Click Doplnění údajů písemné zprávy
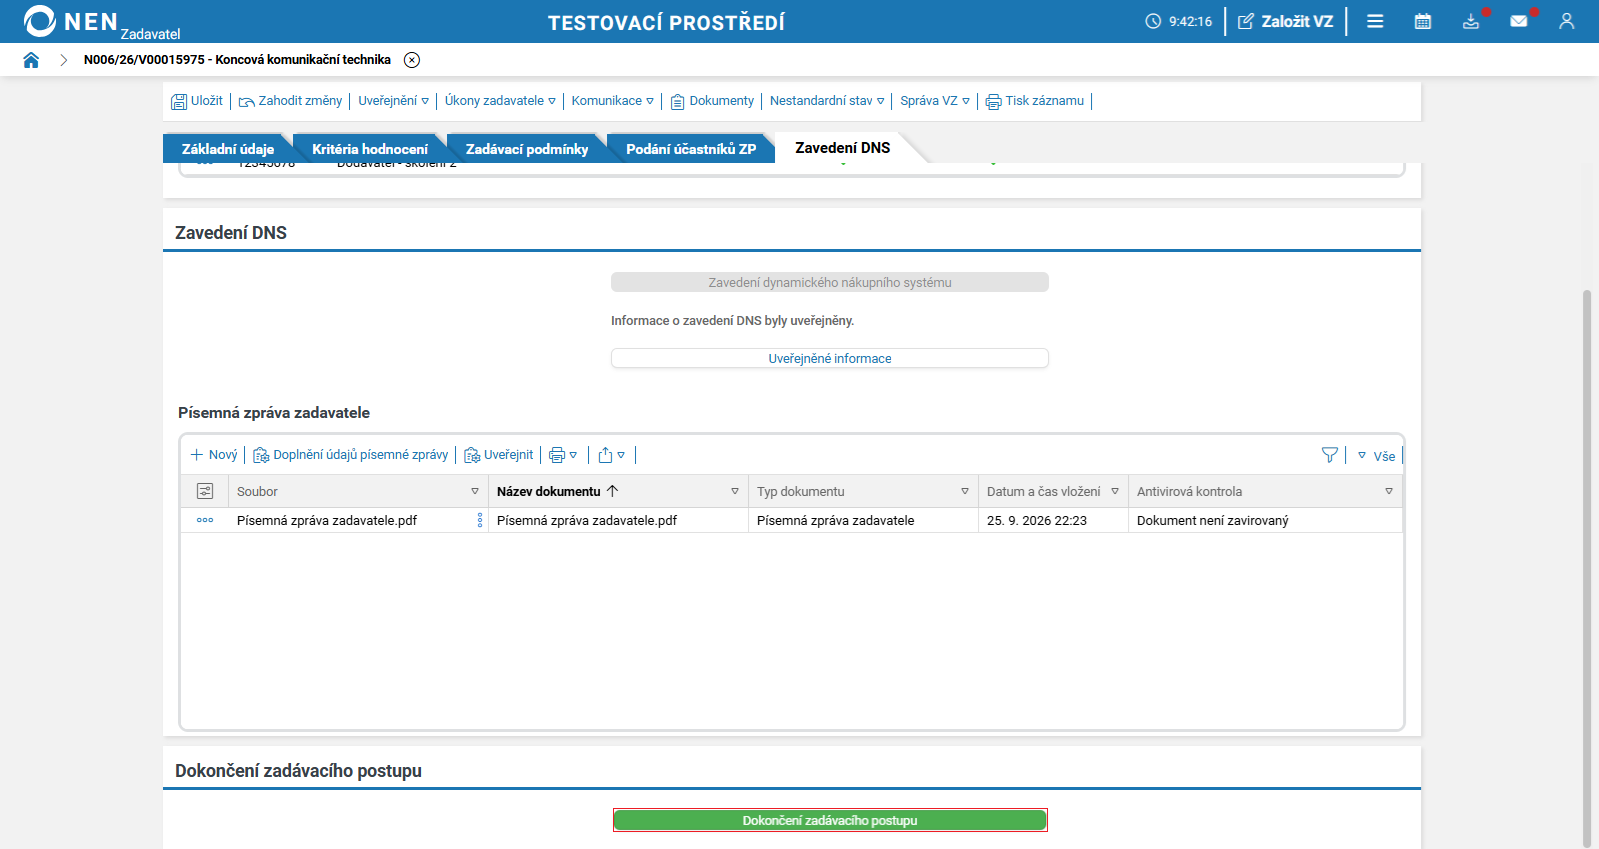This screenshot has width=1599, height=849. (351, 455)
